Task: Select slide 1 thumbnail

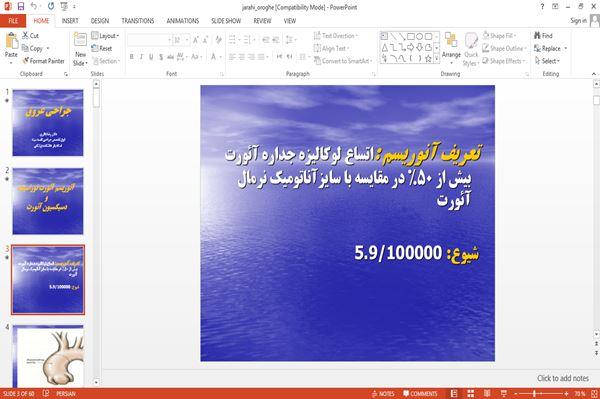Action: [x=48, y=122]
